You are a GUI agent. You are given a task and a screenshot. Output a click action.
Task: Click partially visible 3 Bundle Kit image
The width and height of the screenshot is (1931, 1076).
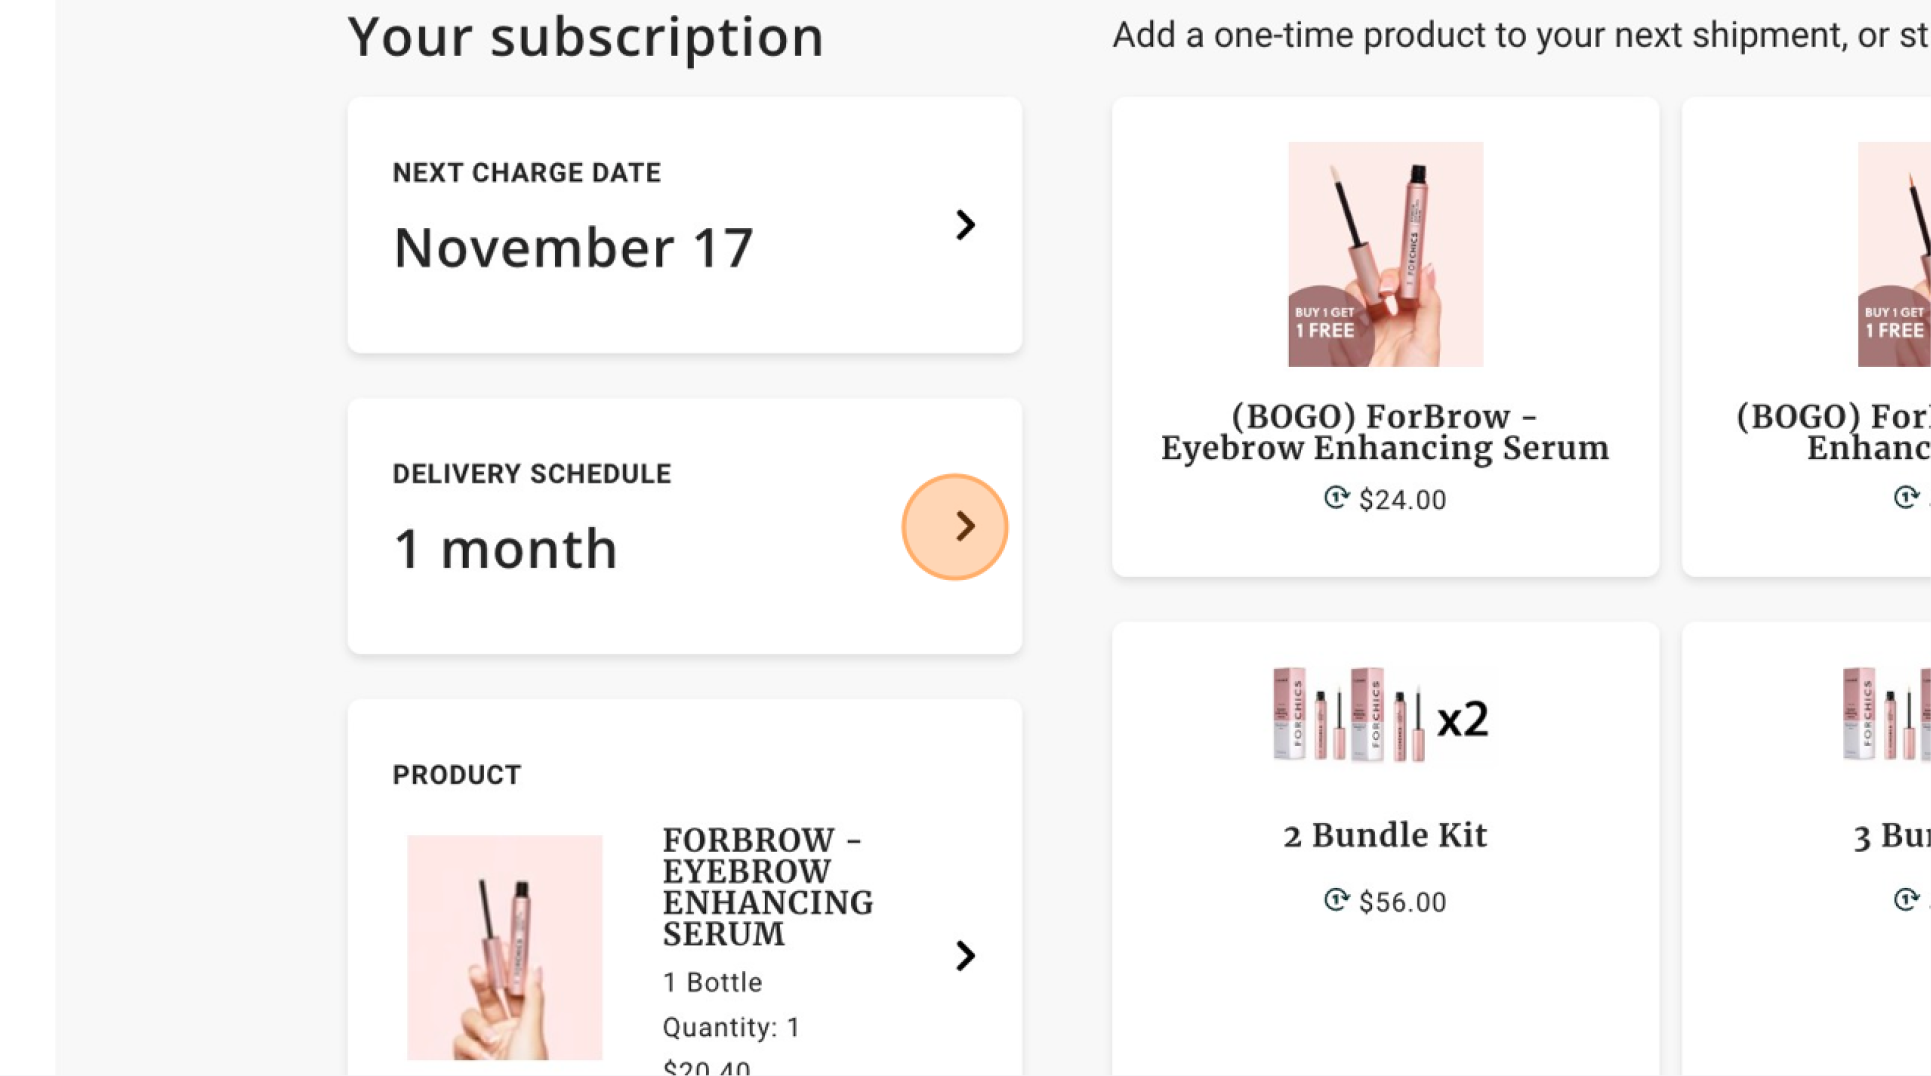1886,715
